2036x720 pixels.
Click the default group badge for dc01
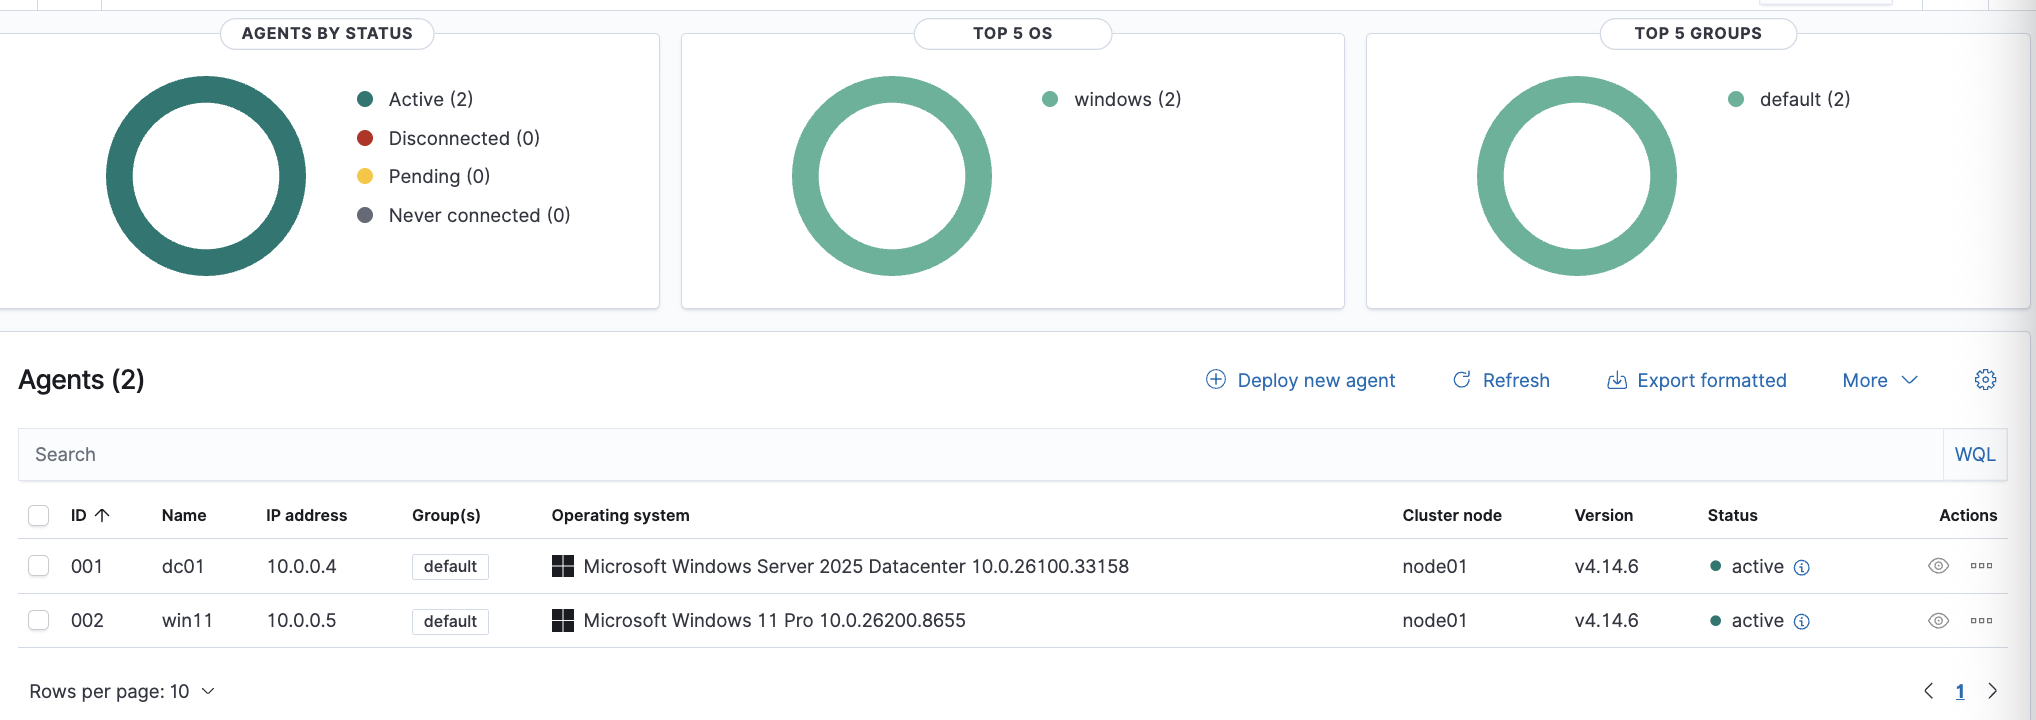pyautogui.click(x=450, y=566)
